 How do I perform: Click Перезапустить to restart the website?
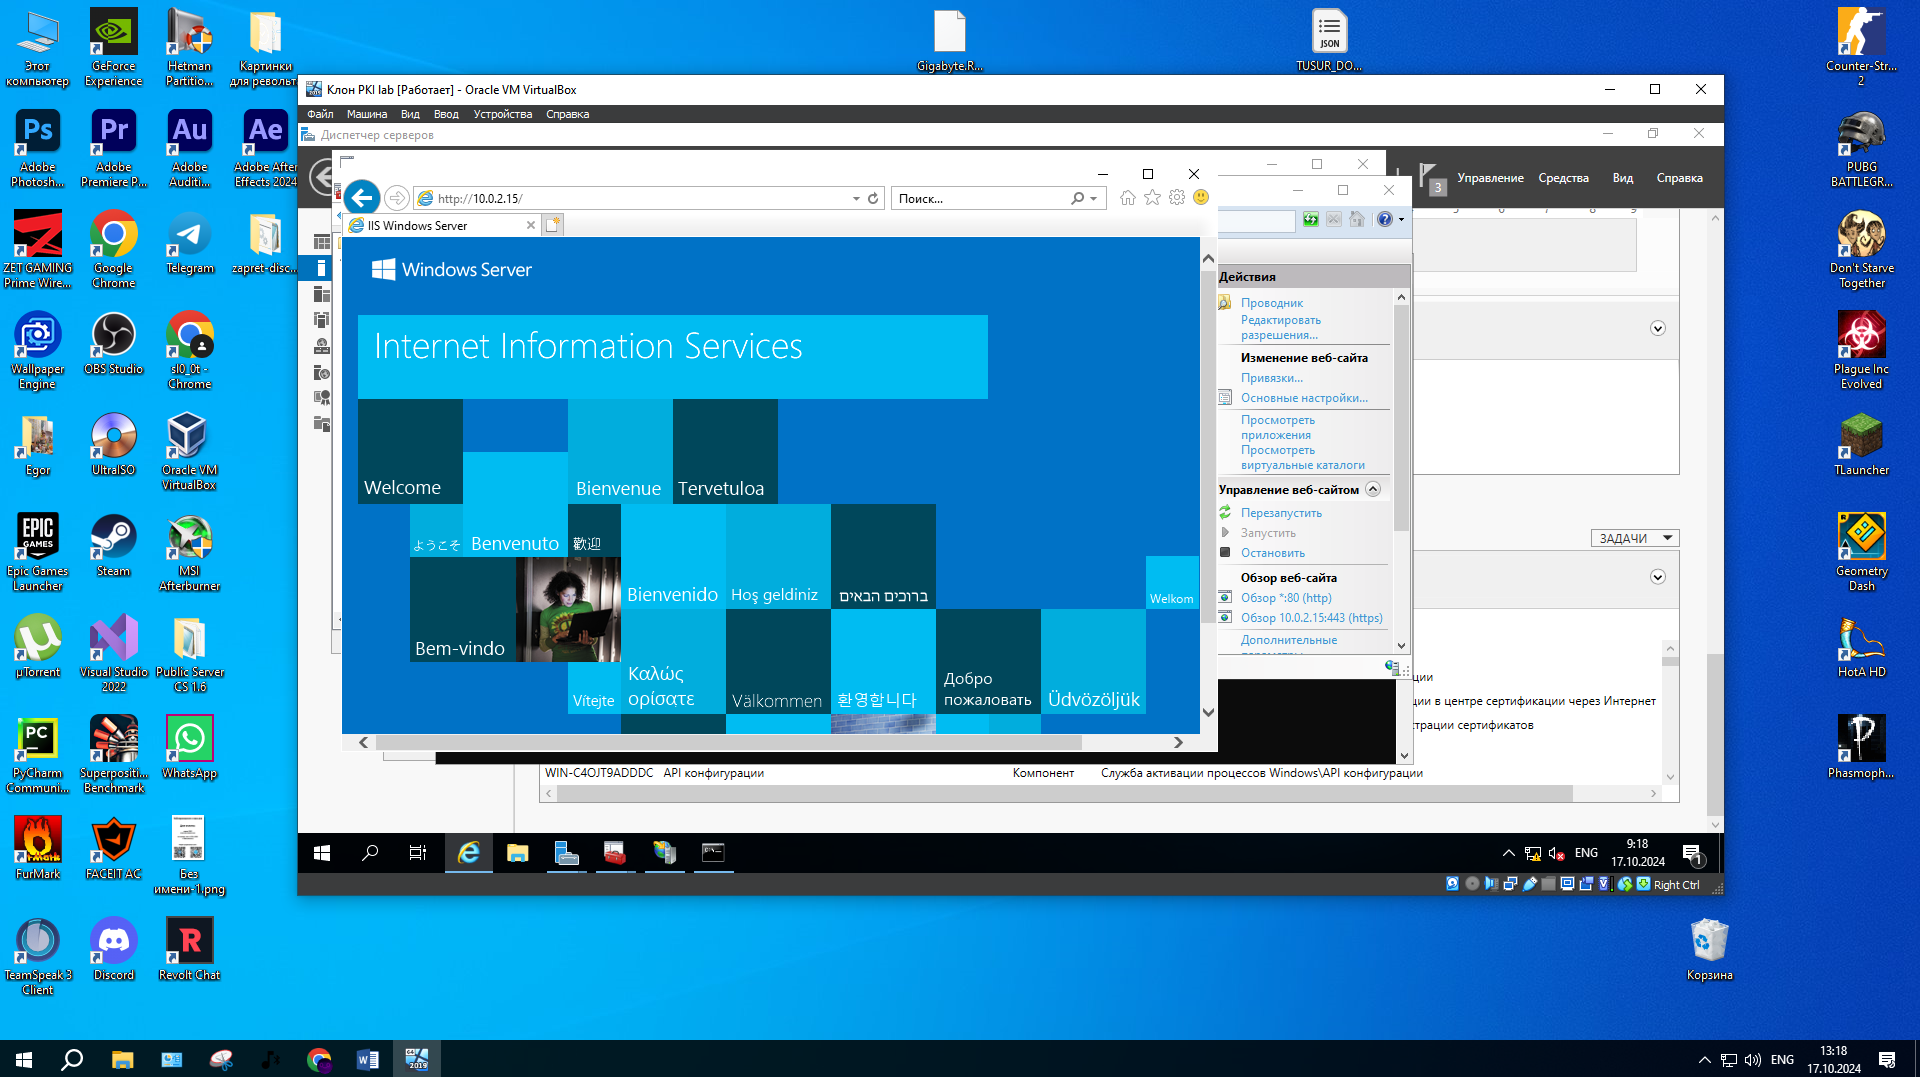1281,513
